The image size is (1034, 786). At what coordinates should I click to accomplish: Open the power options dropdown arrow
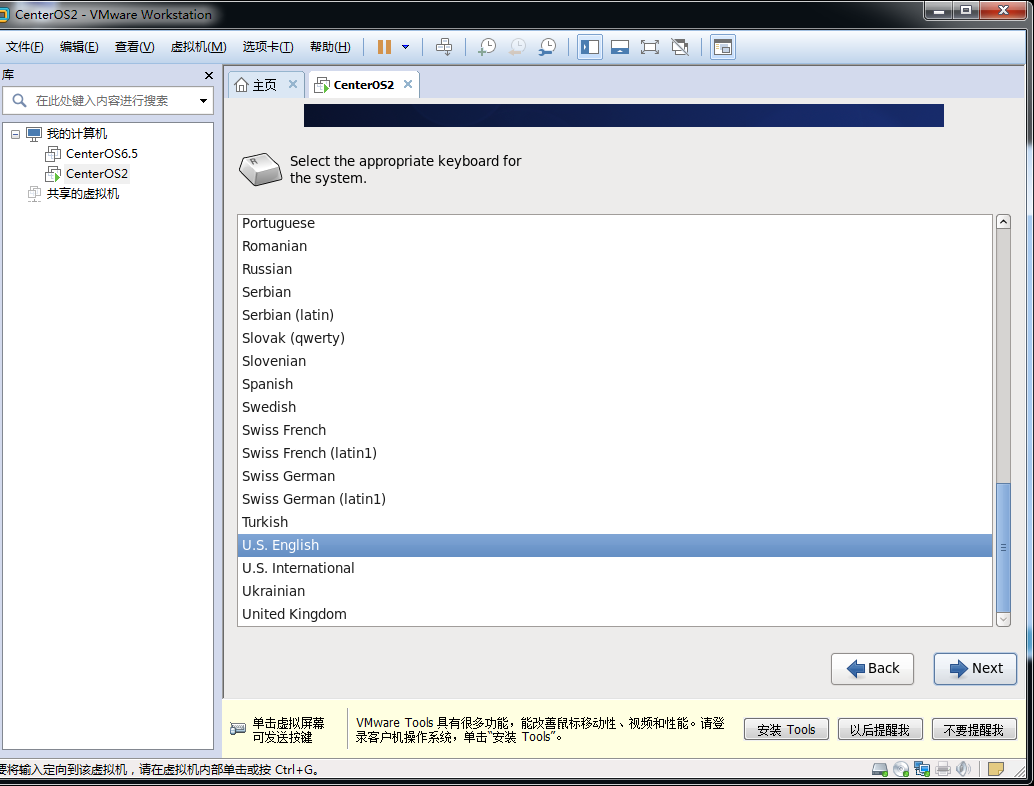pyautogui.click(x=406, y=47)
